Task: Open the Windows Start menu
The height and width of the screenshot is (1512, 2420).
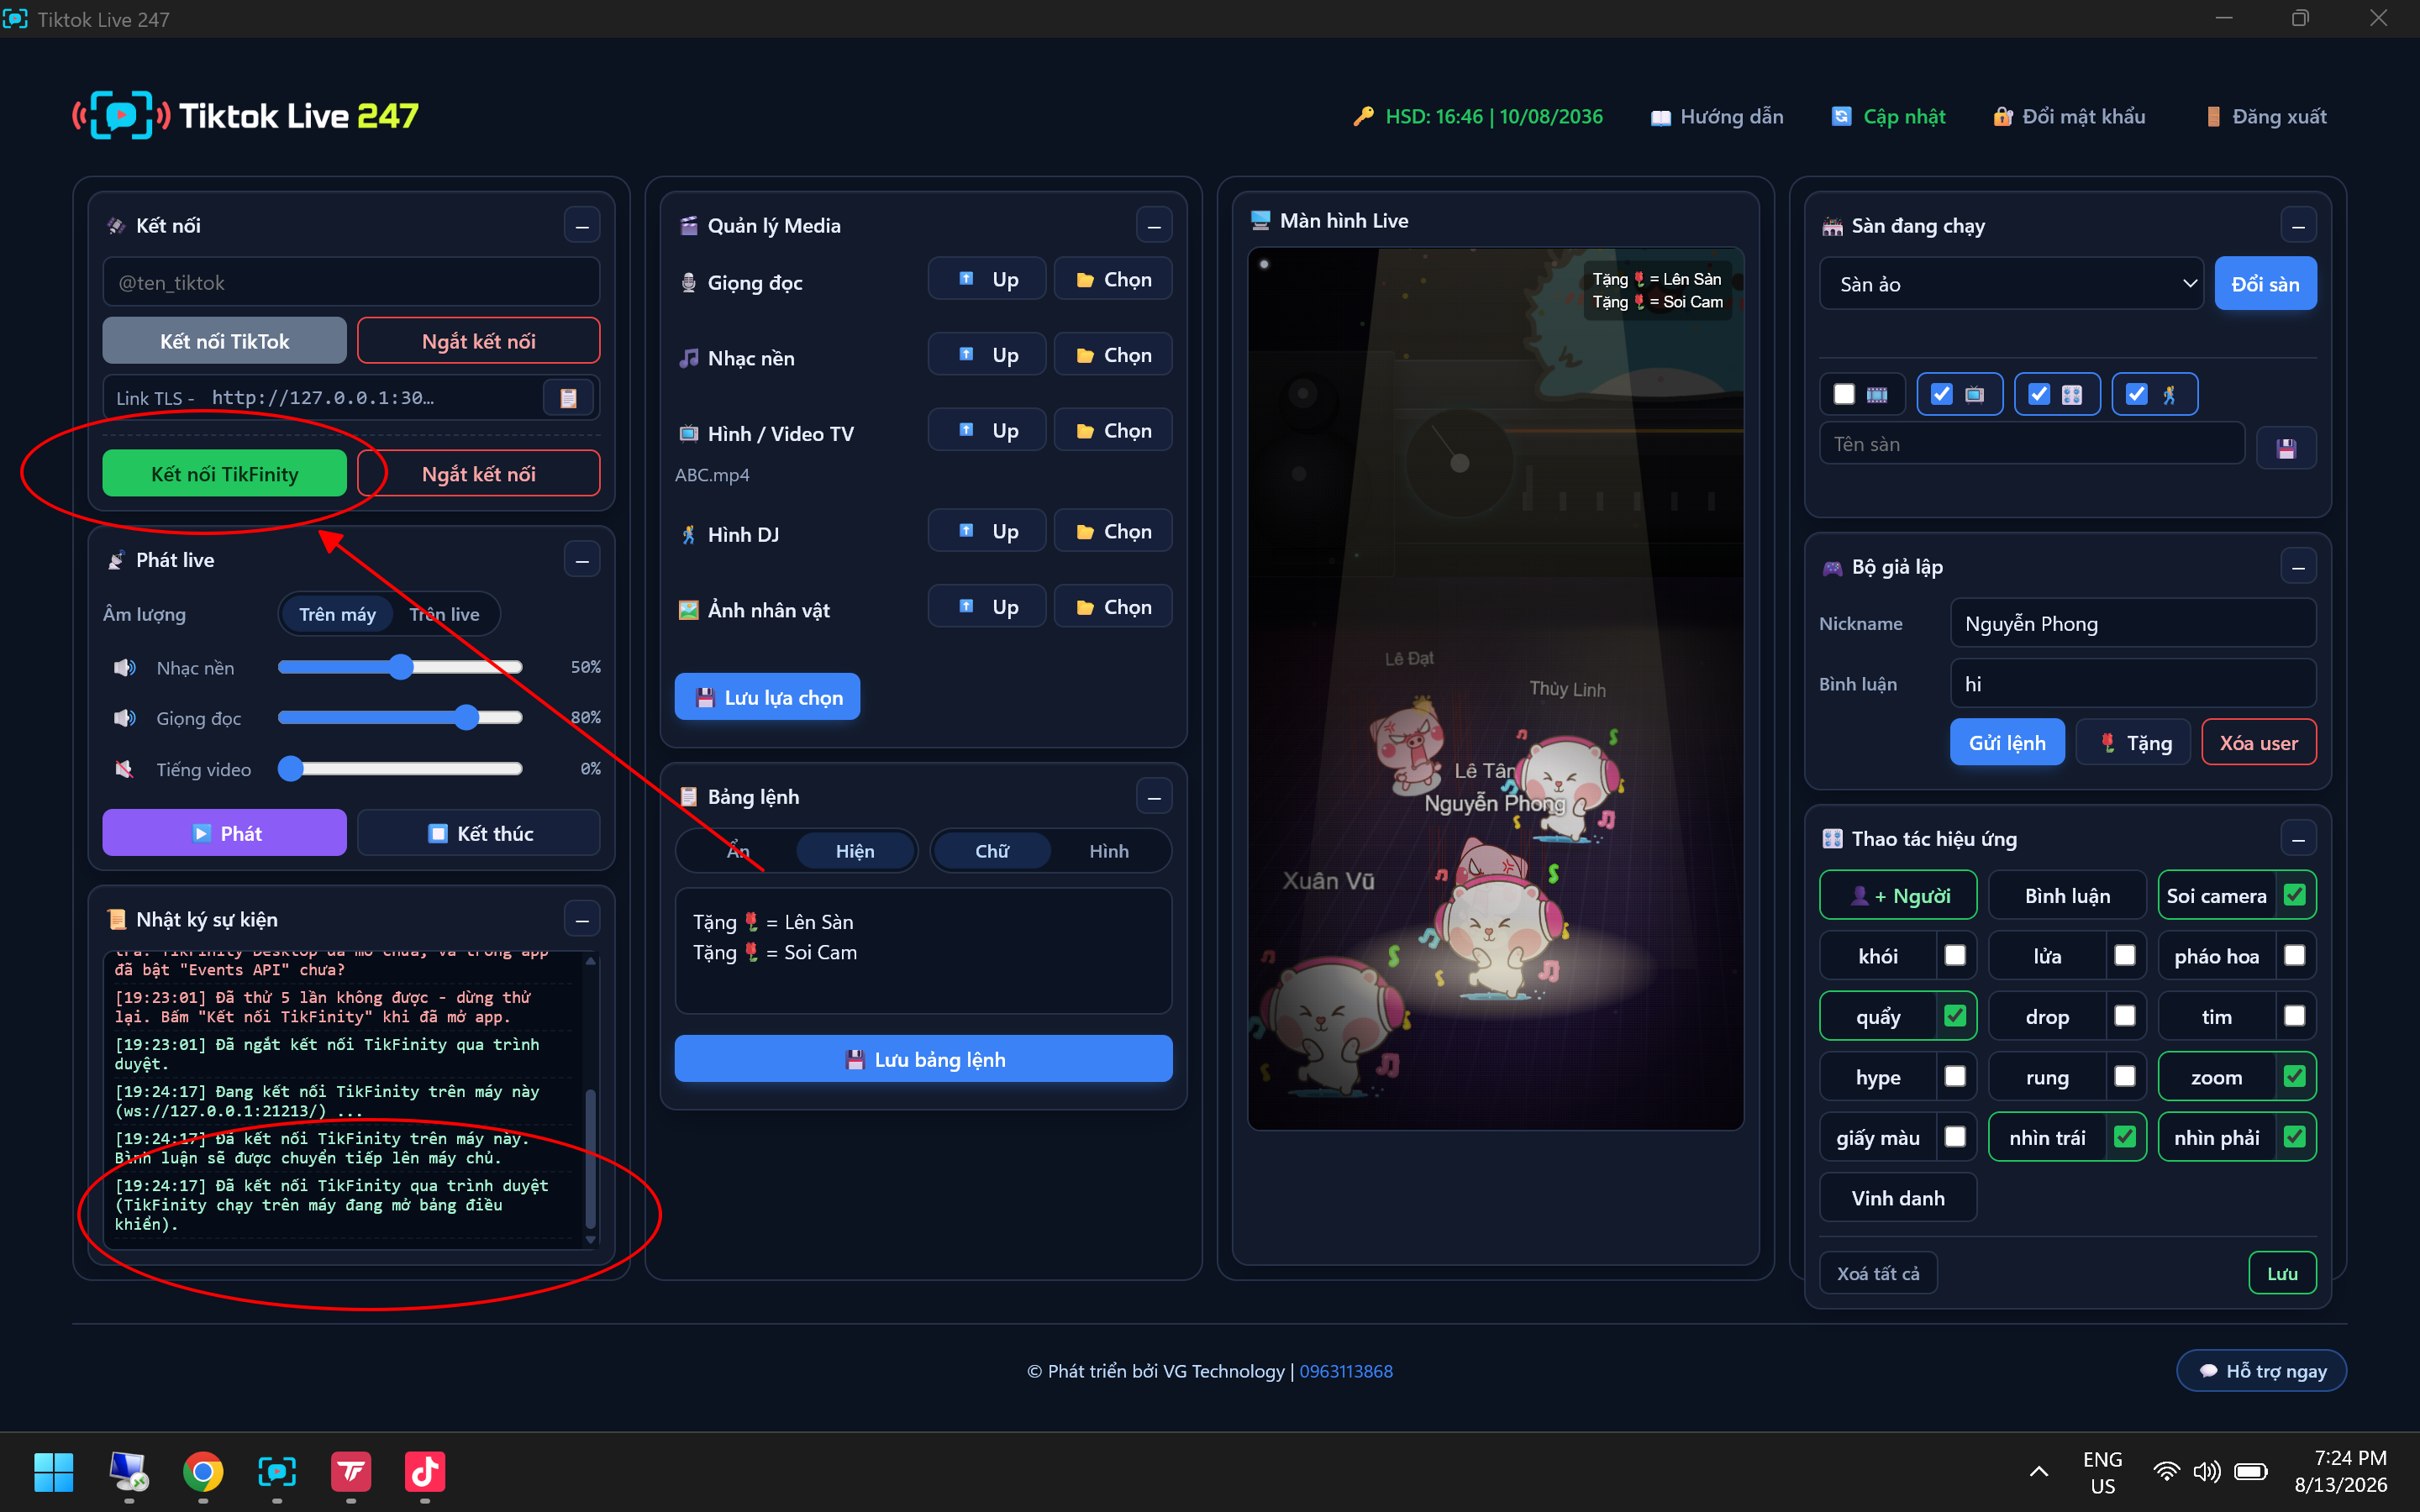Action: pyautogui.click(x=53, y=1472)
